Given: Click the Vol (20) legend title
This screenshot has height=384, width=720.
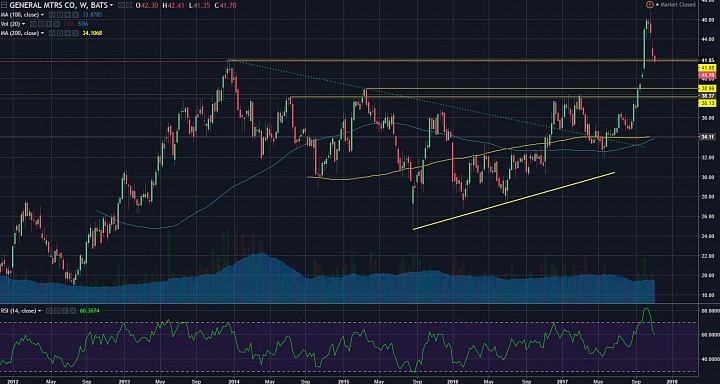Looking at the screenshot, I should coord(10,24).
